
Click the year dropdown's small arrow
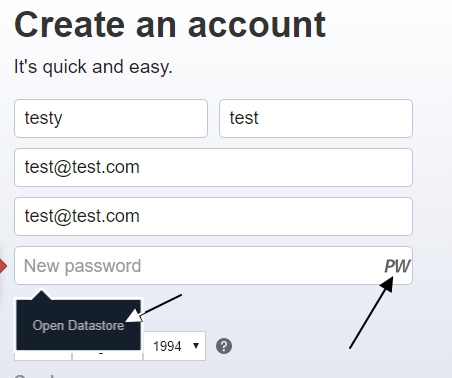coord(196,346)
